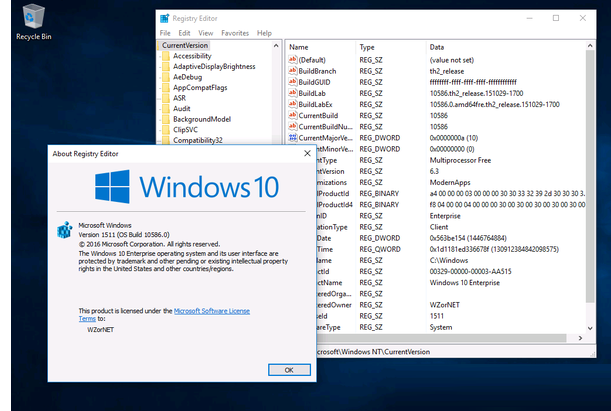
Task: Select the AeDebug folder icon
Action: click(x=165, y=77)
